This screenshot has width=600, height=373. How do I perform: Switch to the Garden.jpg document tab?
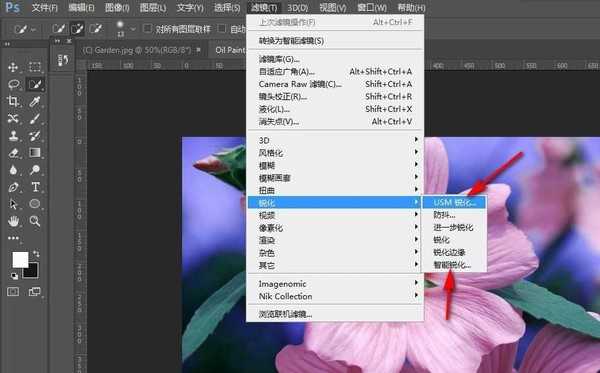[x=142, y=50]
